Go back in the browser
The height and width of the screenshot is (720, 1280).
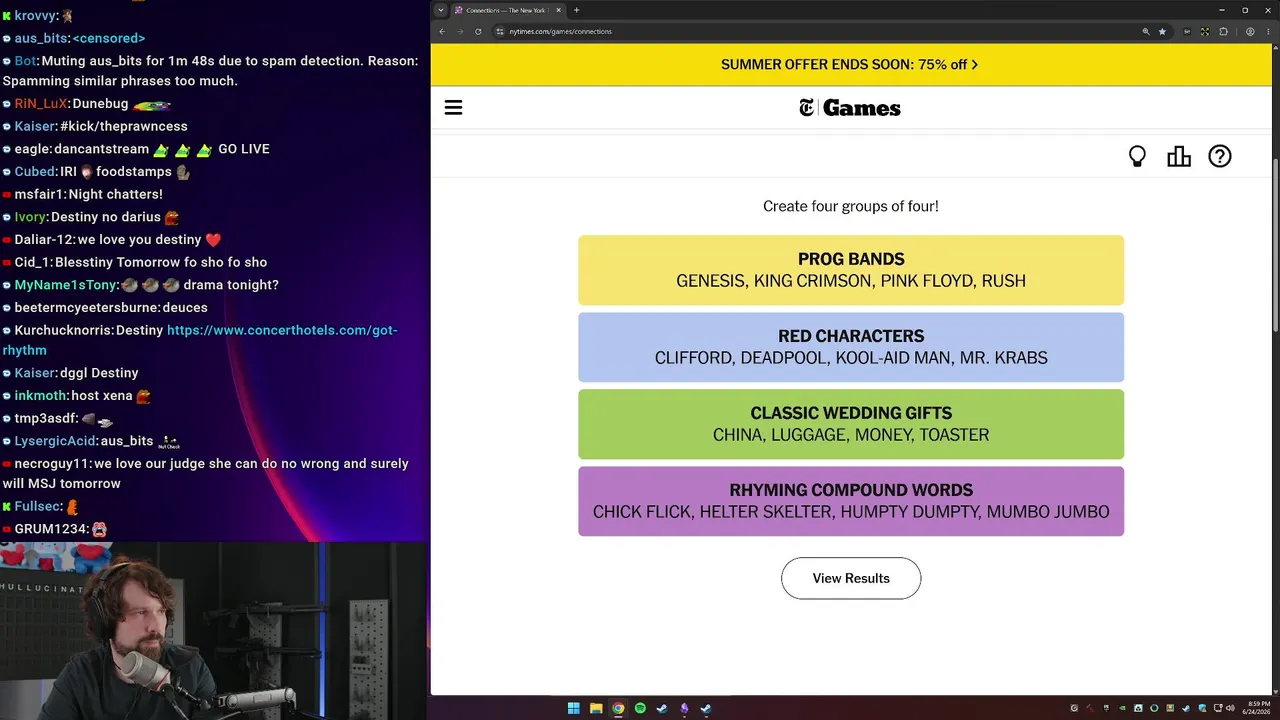[442, 31]
